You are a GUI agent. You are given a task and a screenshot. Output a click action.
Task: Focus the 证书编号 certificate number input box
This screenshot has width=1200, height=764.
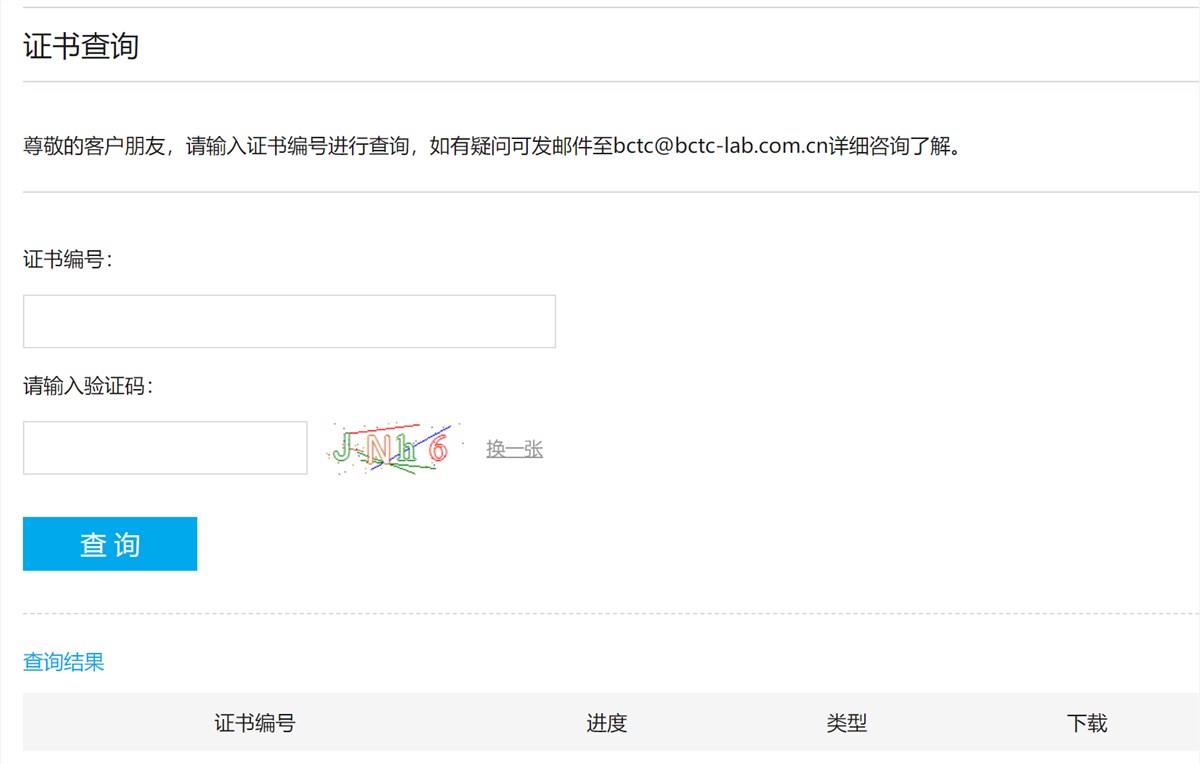tap(289, 321)
